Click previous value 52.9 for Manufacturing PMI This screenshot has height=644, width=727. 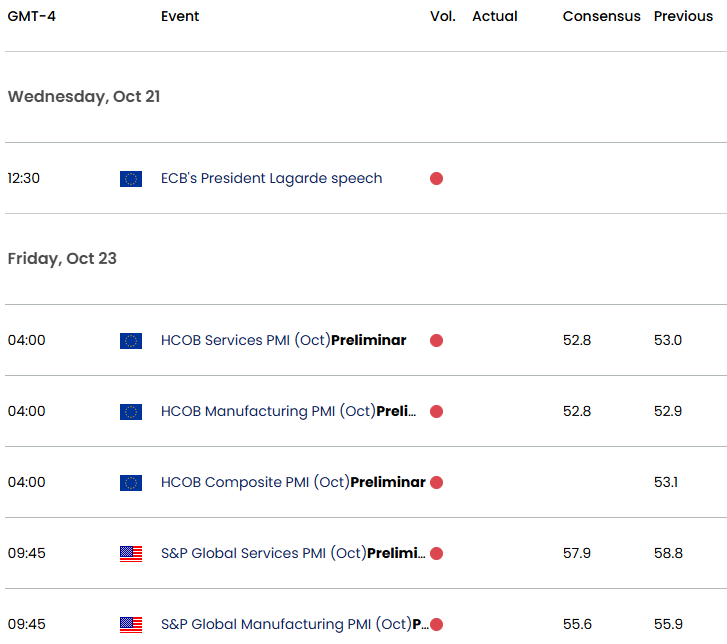[x=668, y=411]
